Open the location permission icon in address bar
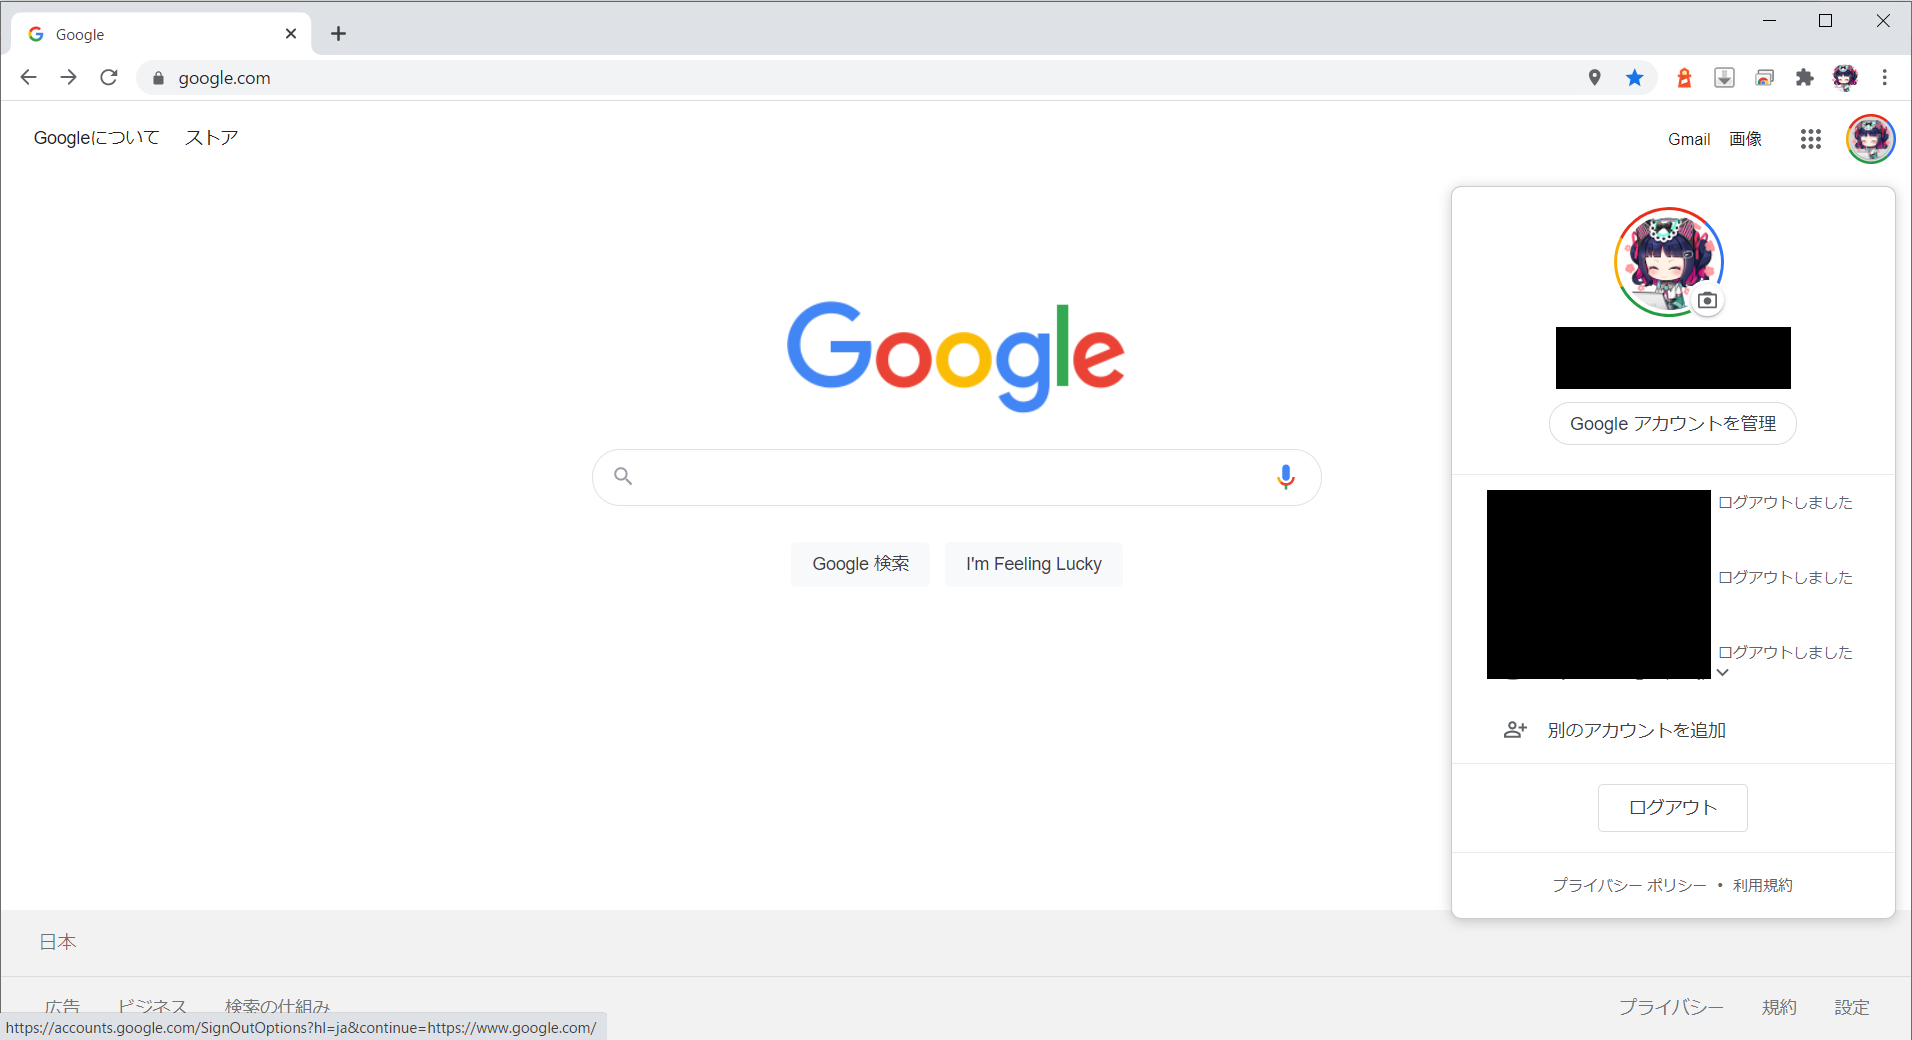 click(x=1594, y=77)
